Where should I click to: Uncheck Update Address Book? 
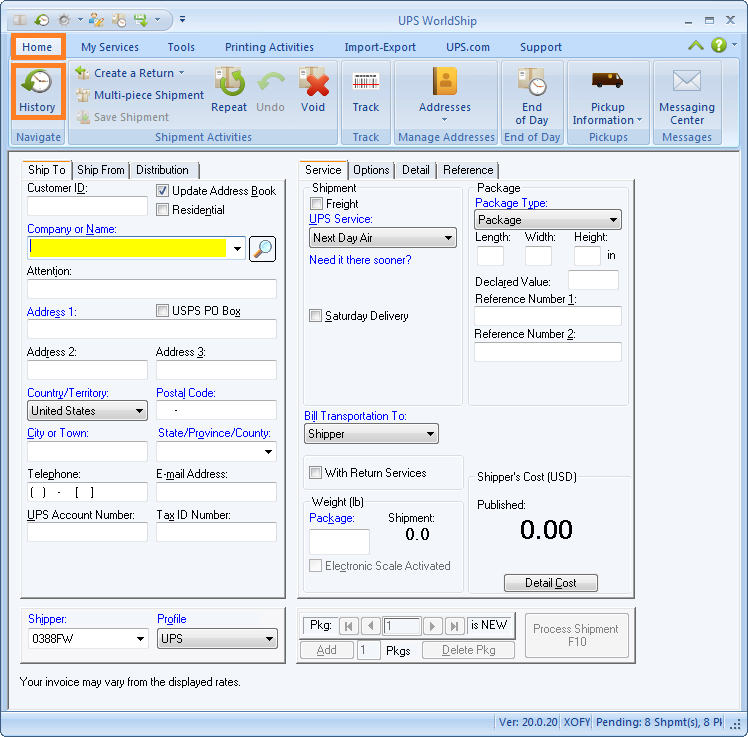162,191
